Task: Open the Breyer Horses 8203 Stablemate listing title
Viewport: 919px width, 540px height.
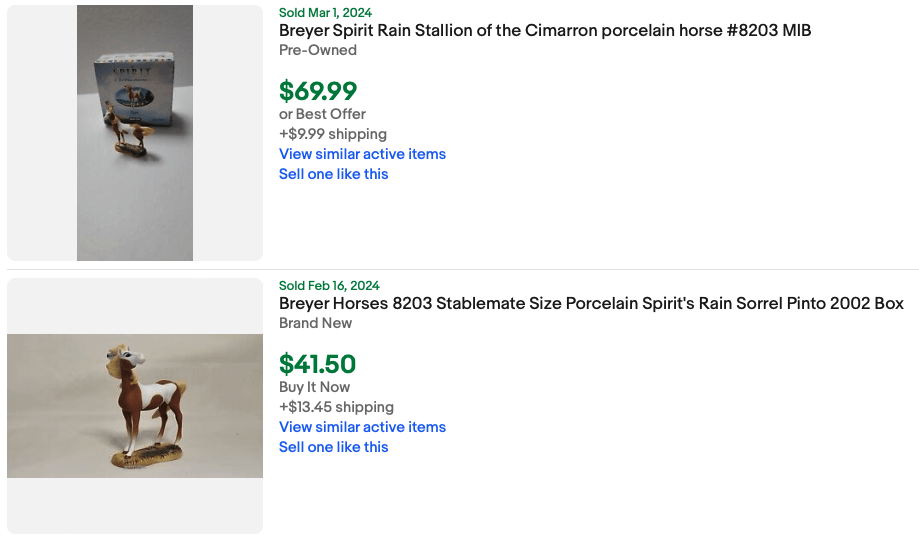Action: tap(591, 304)
